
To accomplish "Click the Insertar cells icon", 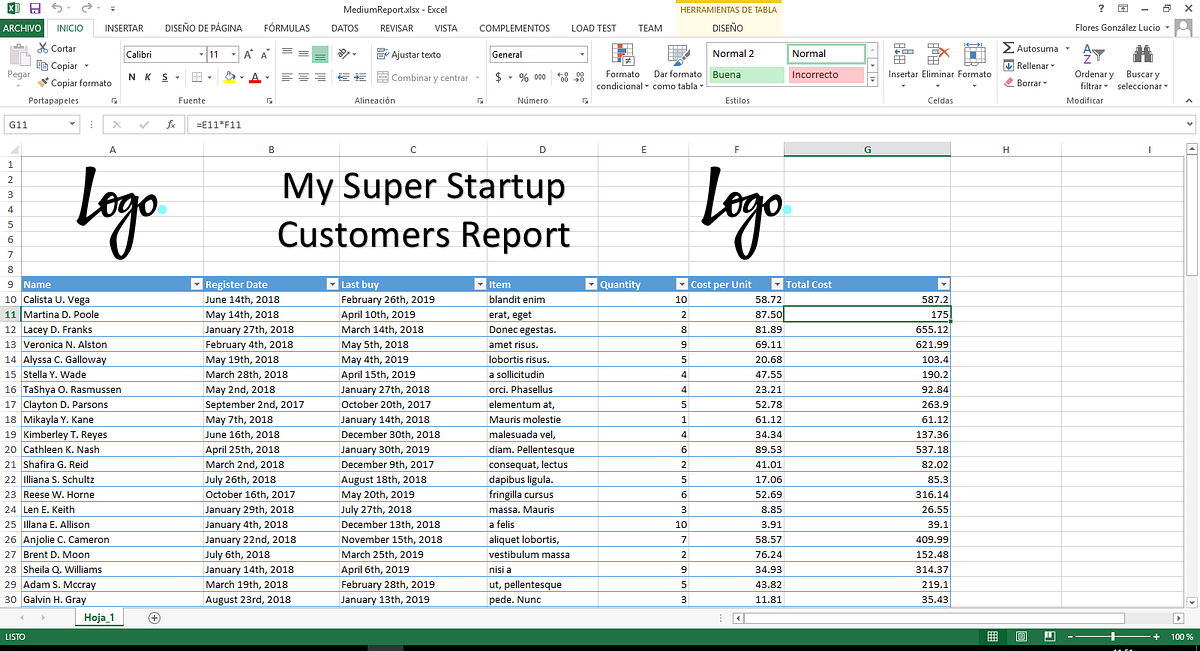I will tap(901, 55).
